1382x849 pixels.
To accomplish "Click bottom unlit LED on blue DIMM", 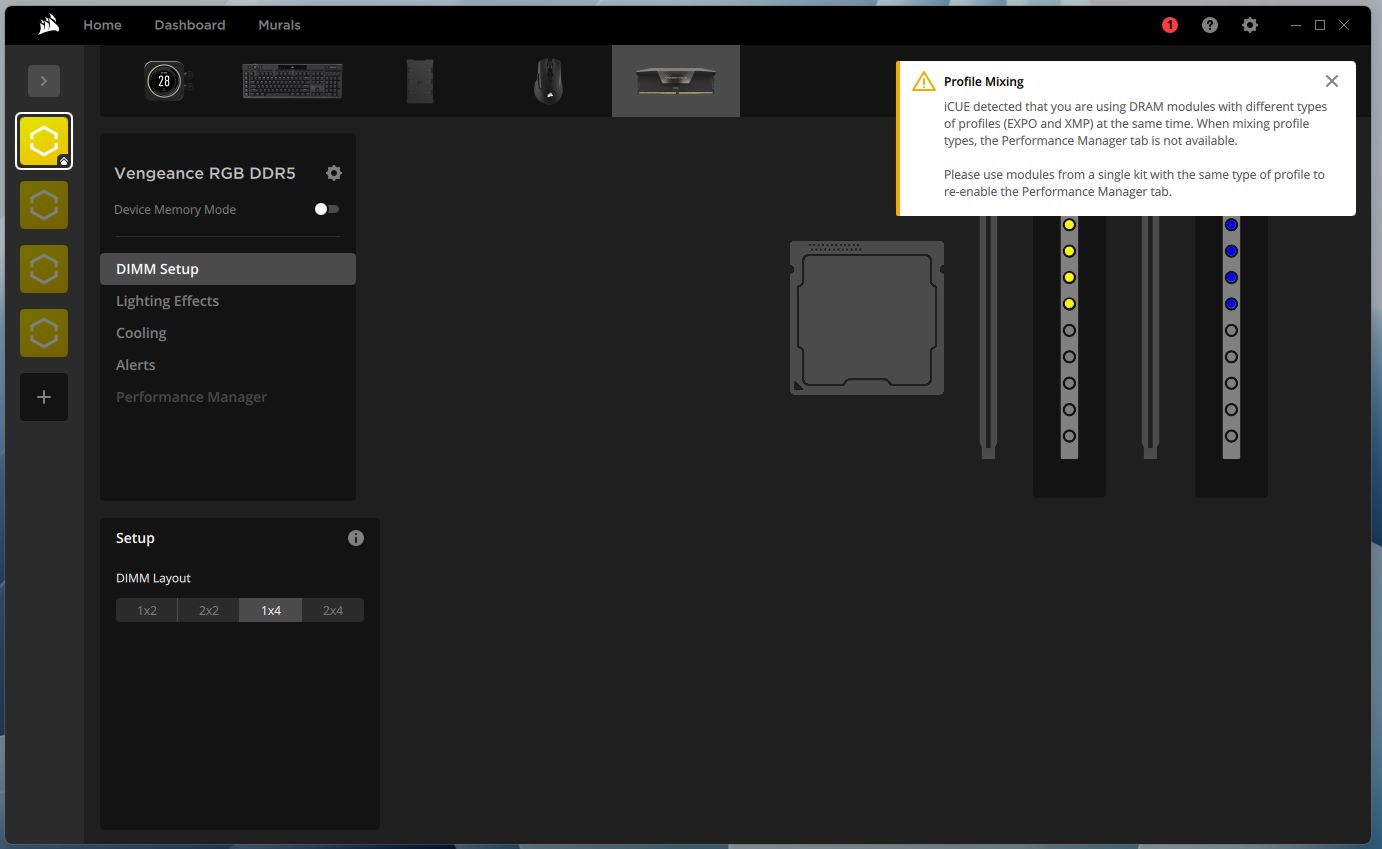I will point(1231,436).
